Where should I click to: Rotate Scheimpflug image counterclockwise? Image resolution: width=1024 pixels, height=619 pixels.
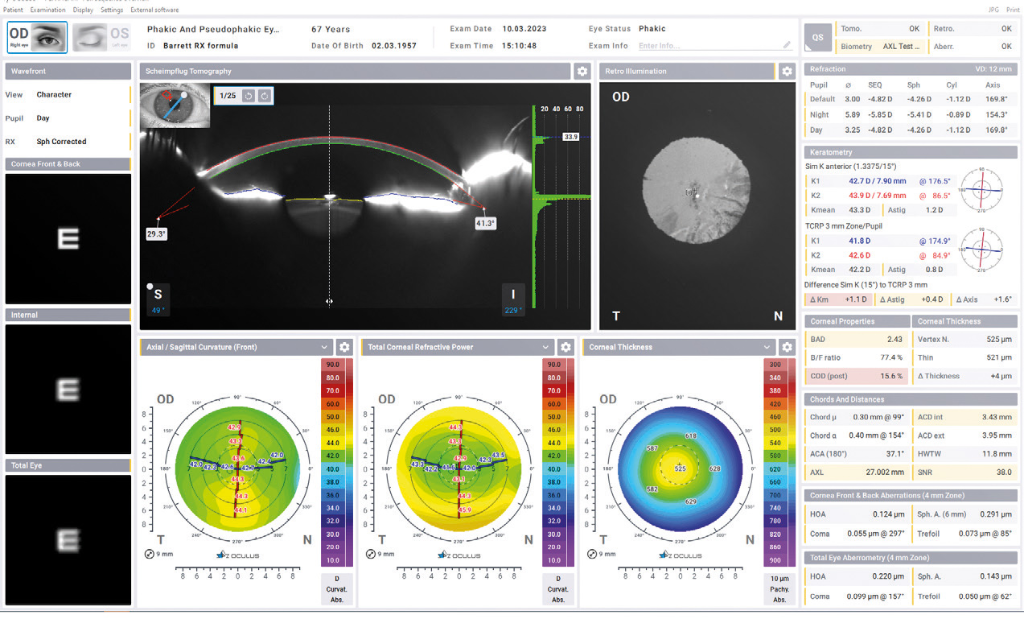click(248, 96)
